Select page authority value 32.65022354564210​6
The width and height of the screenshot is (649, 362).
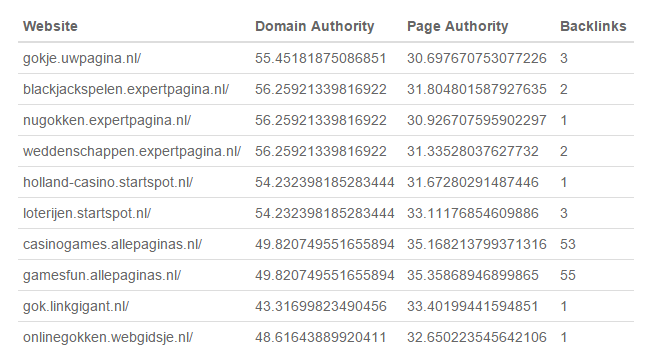click(477, 338)
